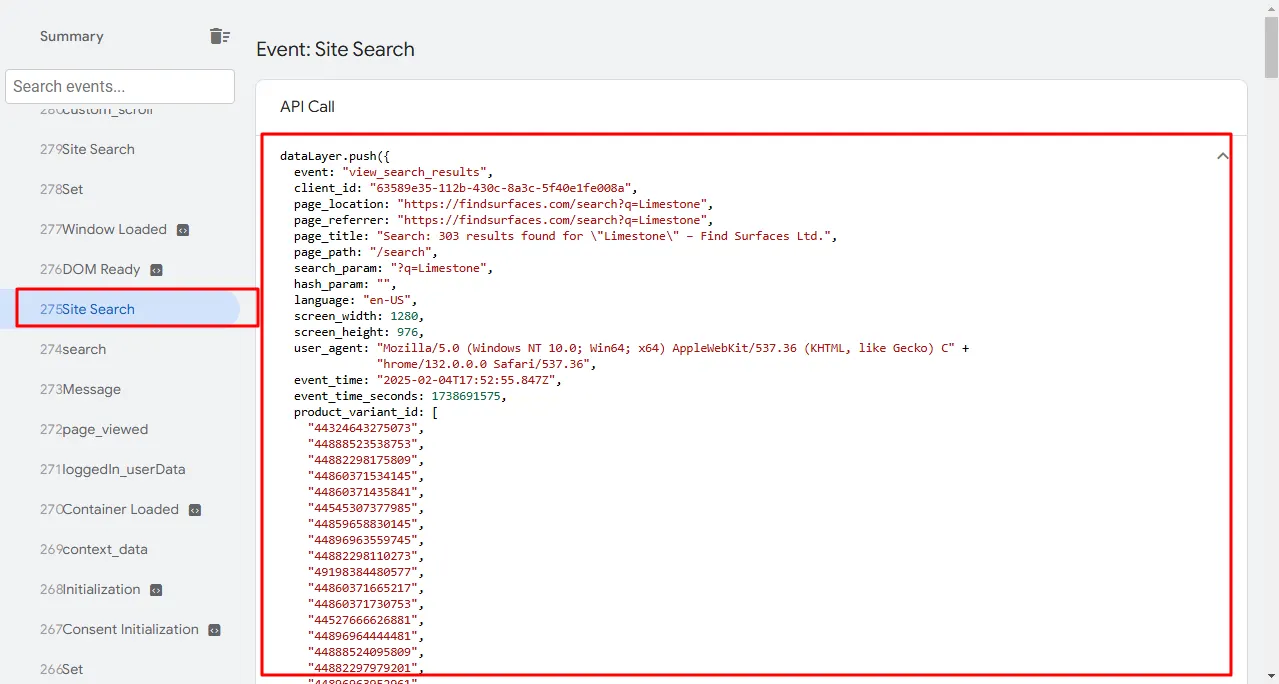Screen dimensions: 1279x684
Task: Collapse the API Call code block chevron
Action: click(1222, 156)
